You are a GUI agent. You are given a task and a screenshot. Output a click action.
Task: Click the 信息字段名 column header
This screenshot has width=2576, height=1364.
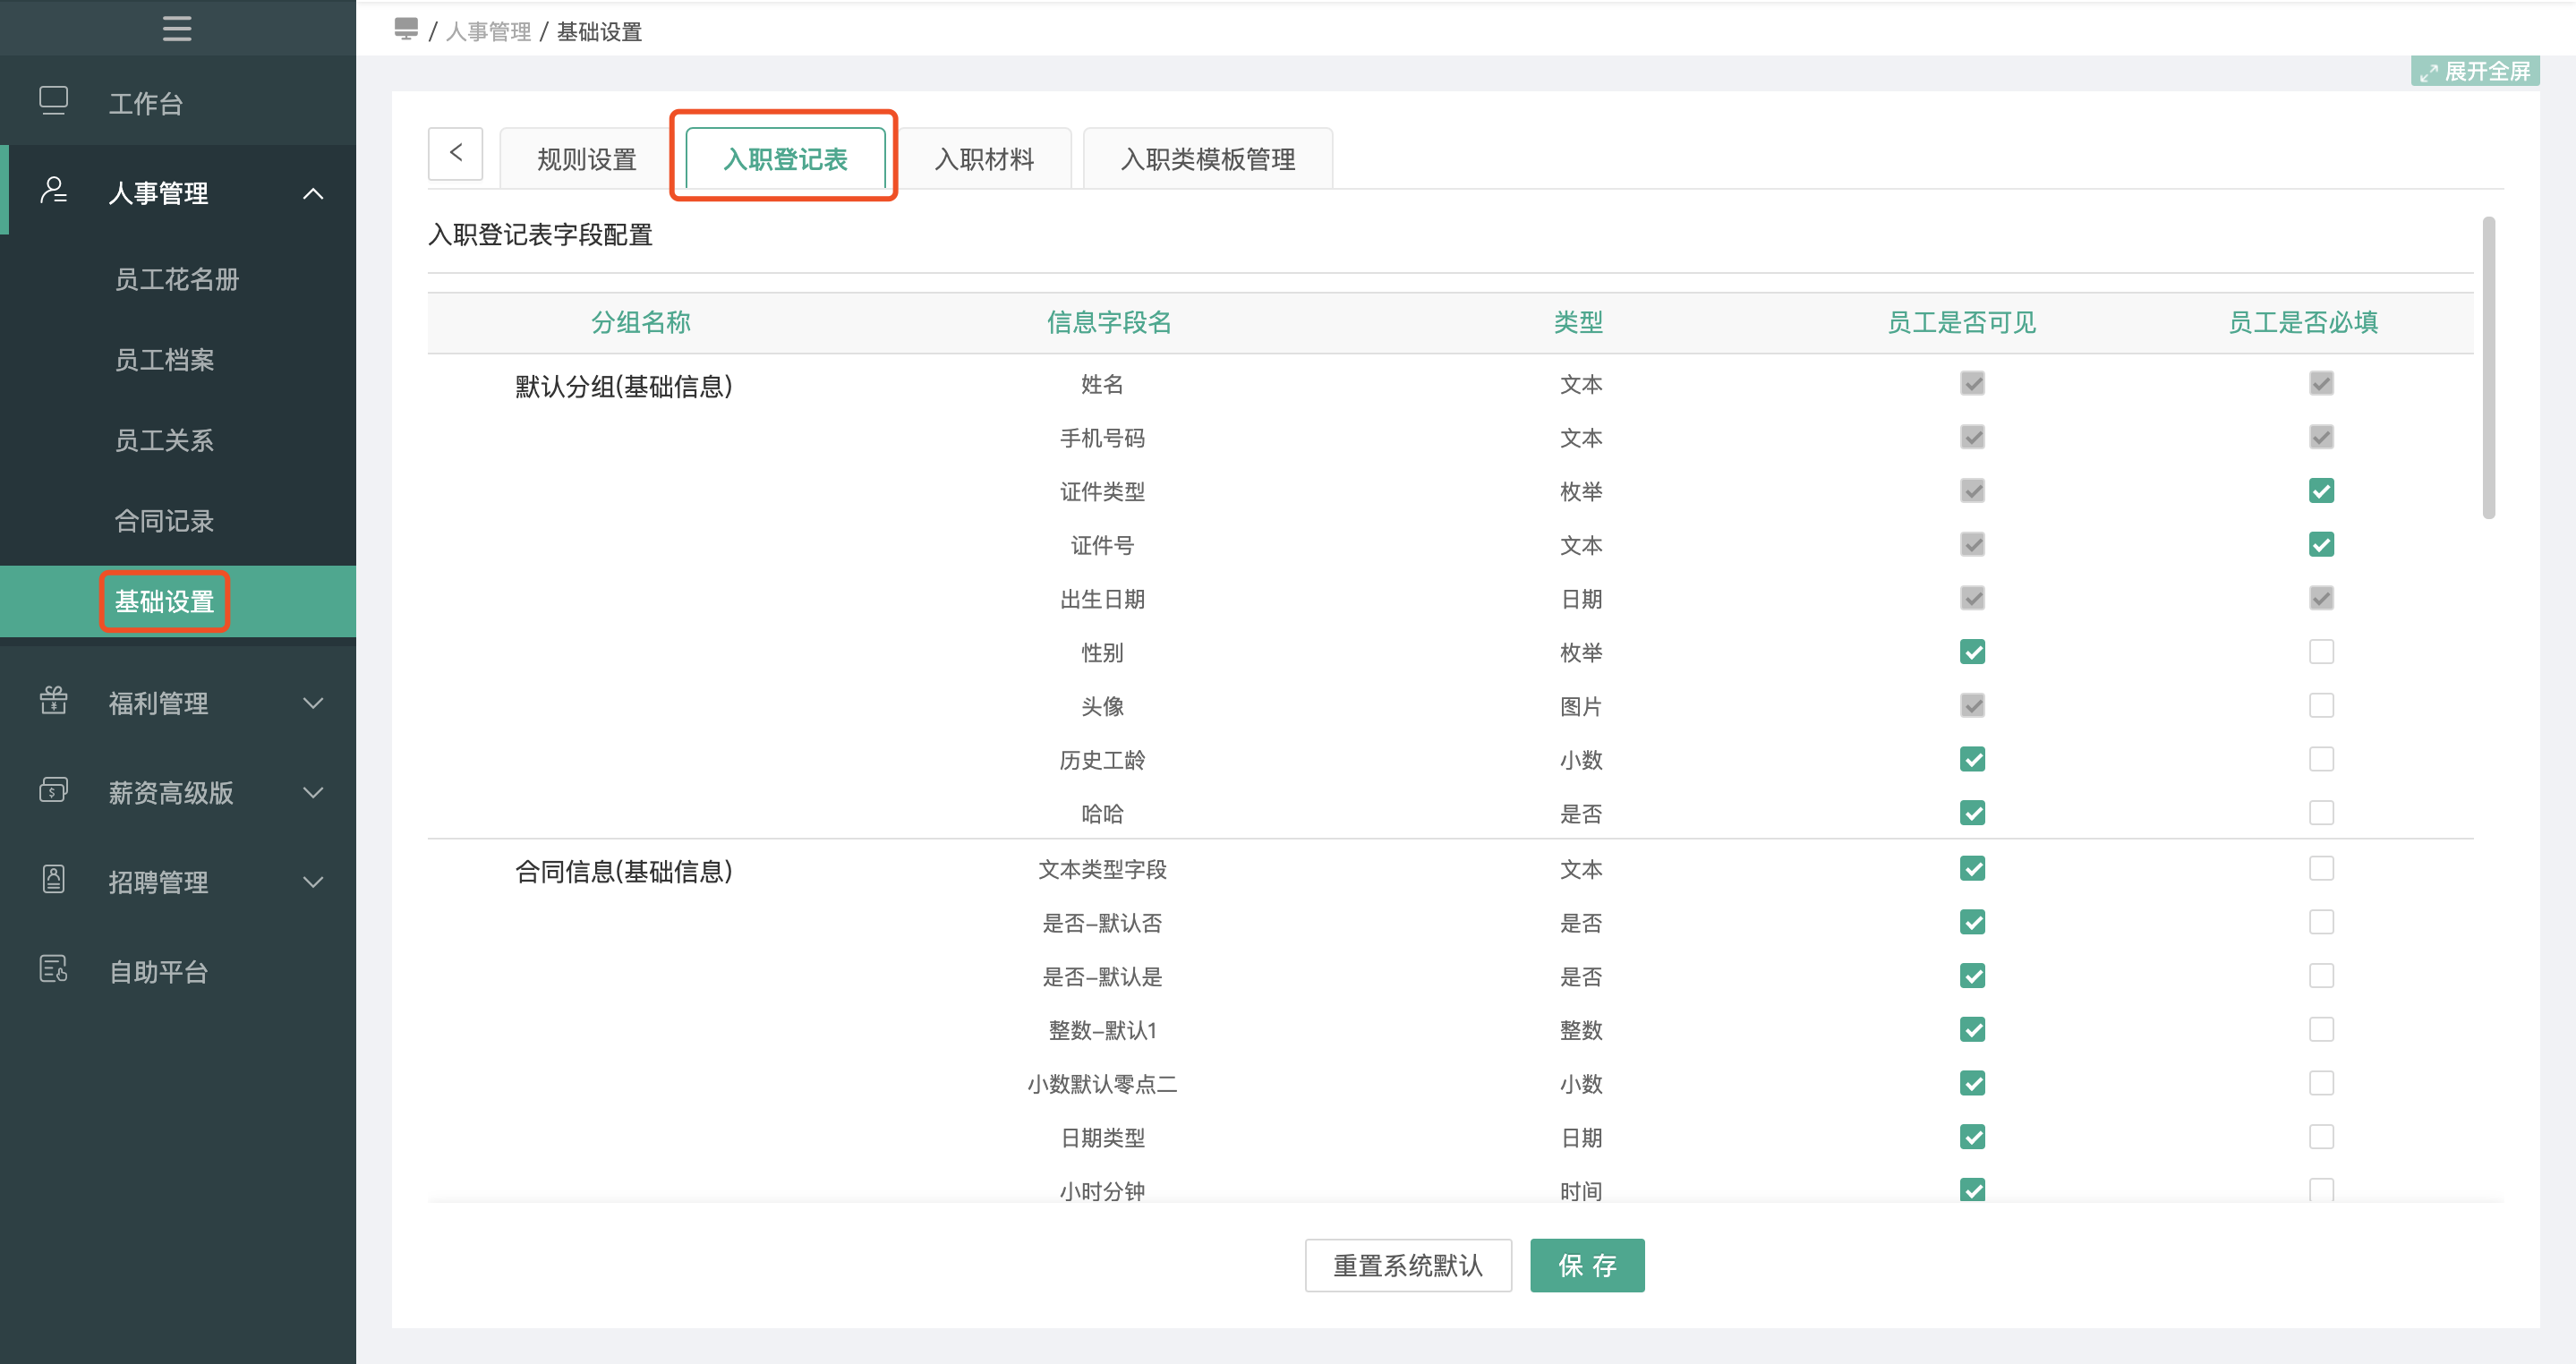pos(1109,323)
